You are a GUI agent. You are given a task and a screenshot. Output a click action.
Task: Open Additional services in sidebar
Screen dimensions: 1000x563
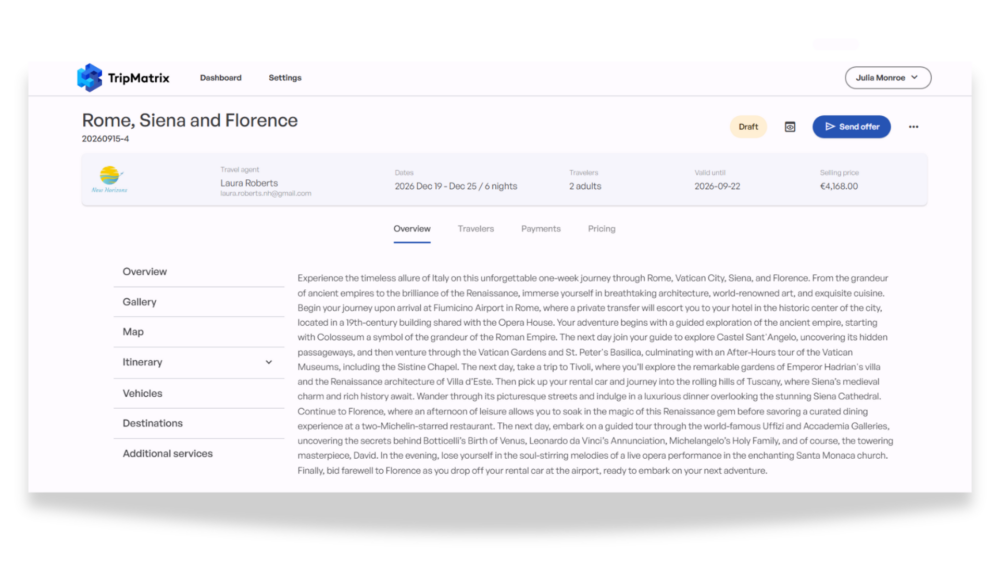pos(199,454)
